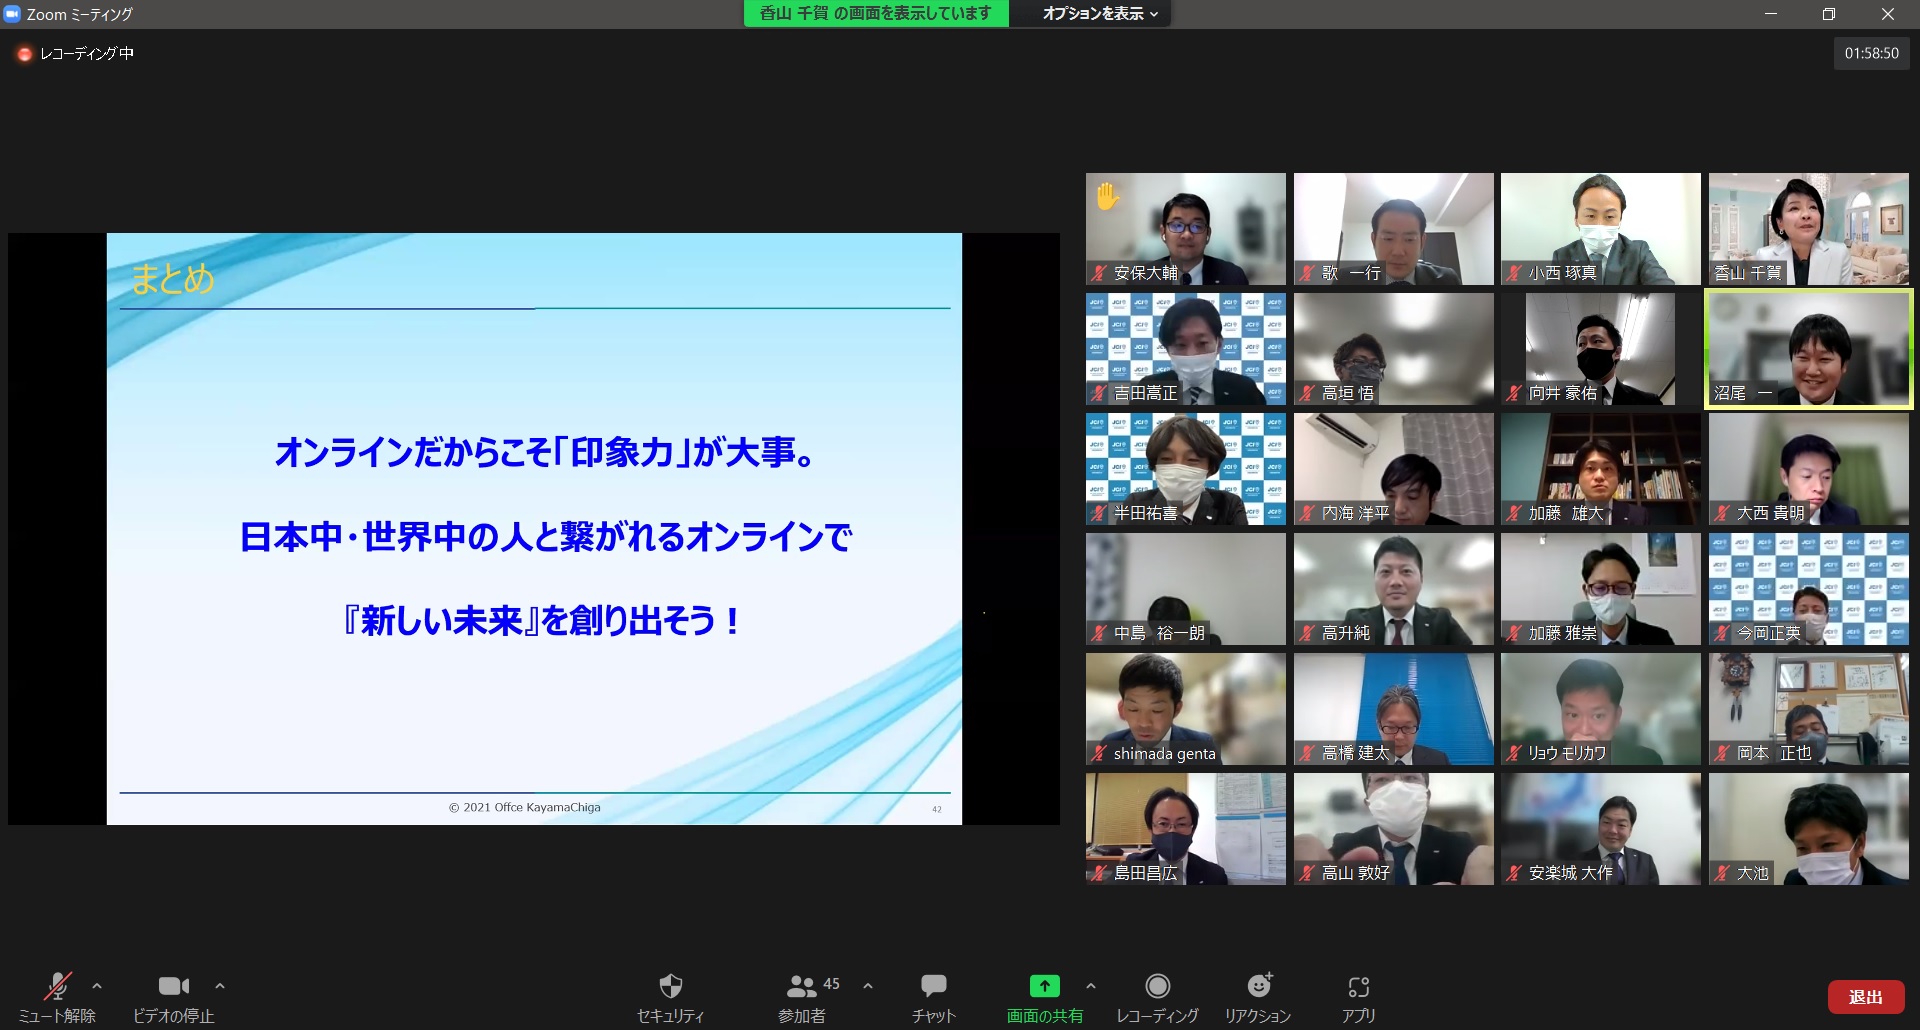
Task: Select 安保大輔 video tile
Action: pyautogui.click(x=1186, y=229)
